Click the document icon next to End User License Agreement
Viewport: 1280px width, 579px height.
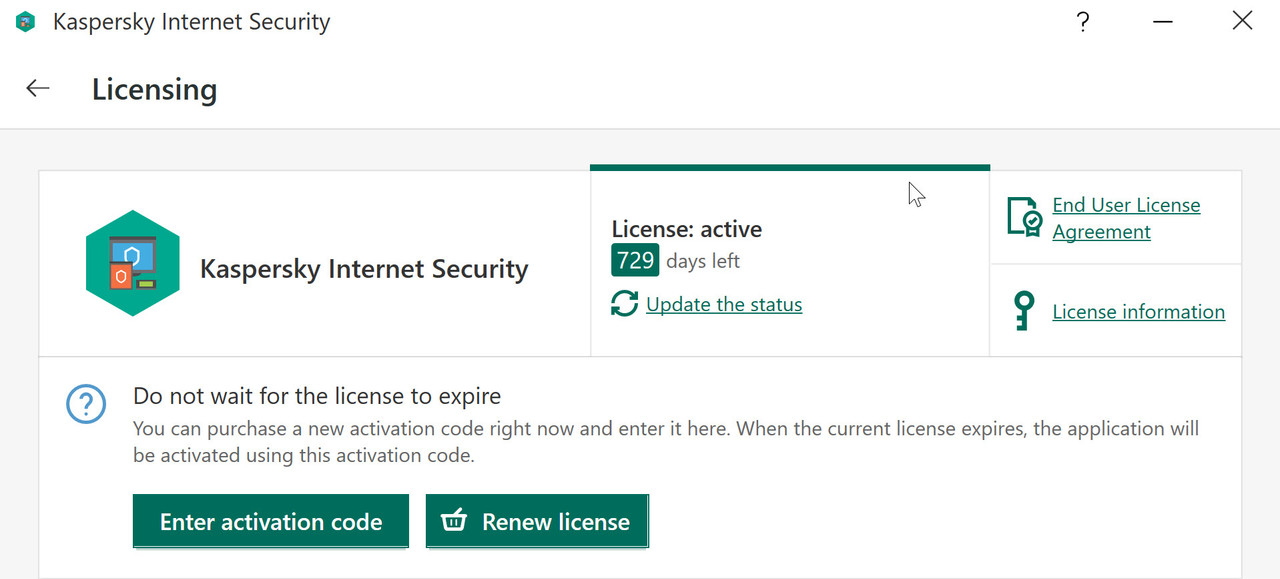(1024, 217)
